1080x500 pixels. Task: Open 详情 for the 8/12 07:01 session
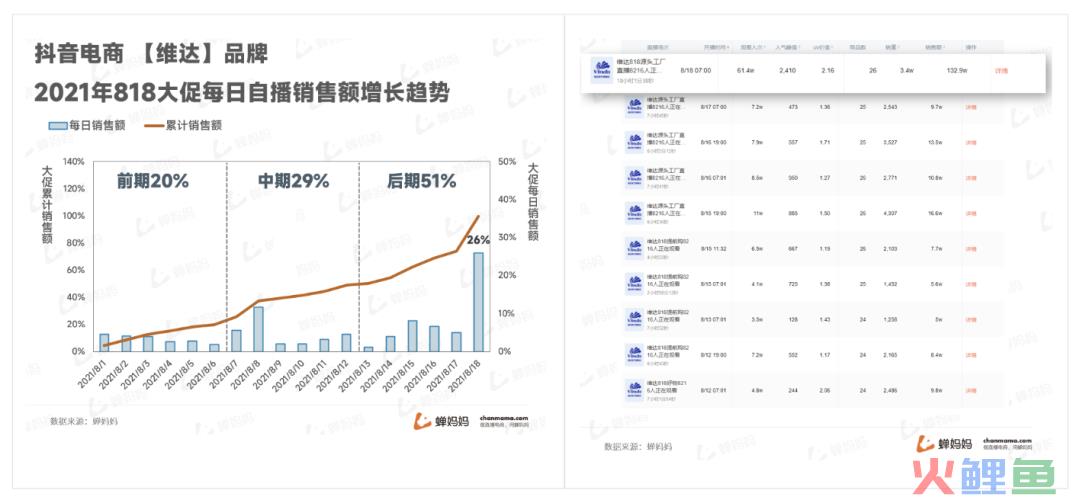pyautogui.click(x=970, y=390)
